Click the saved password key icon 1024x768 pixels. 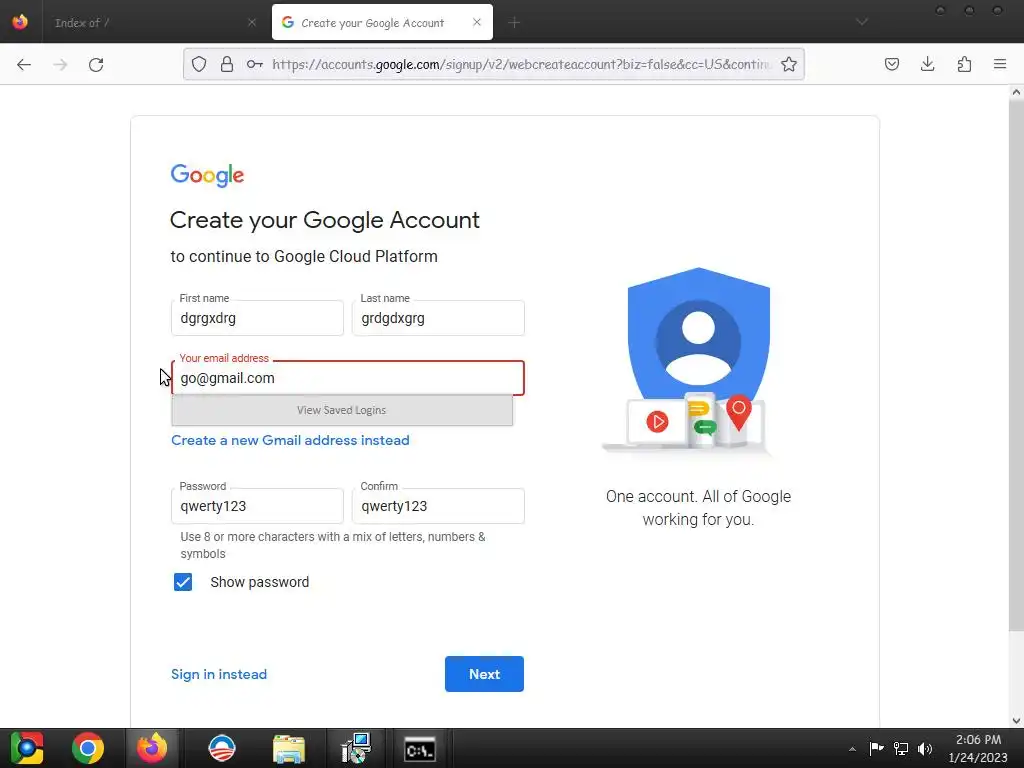(x=255, y=64)
